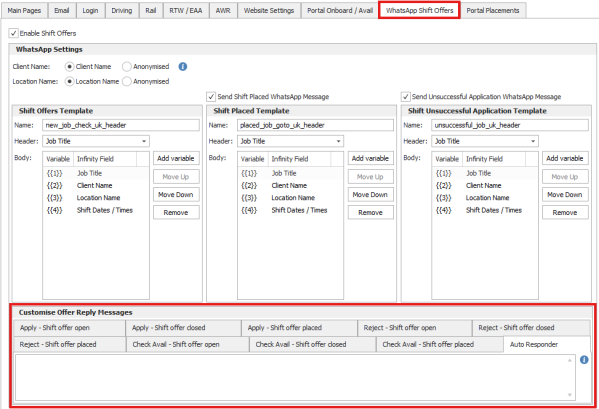Click Move Down in Shift Unsuccessful Application Template
Image resolution: width=599 pixels, height=409 pixels.
pos(565,194)
